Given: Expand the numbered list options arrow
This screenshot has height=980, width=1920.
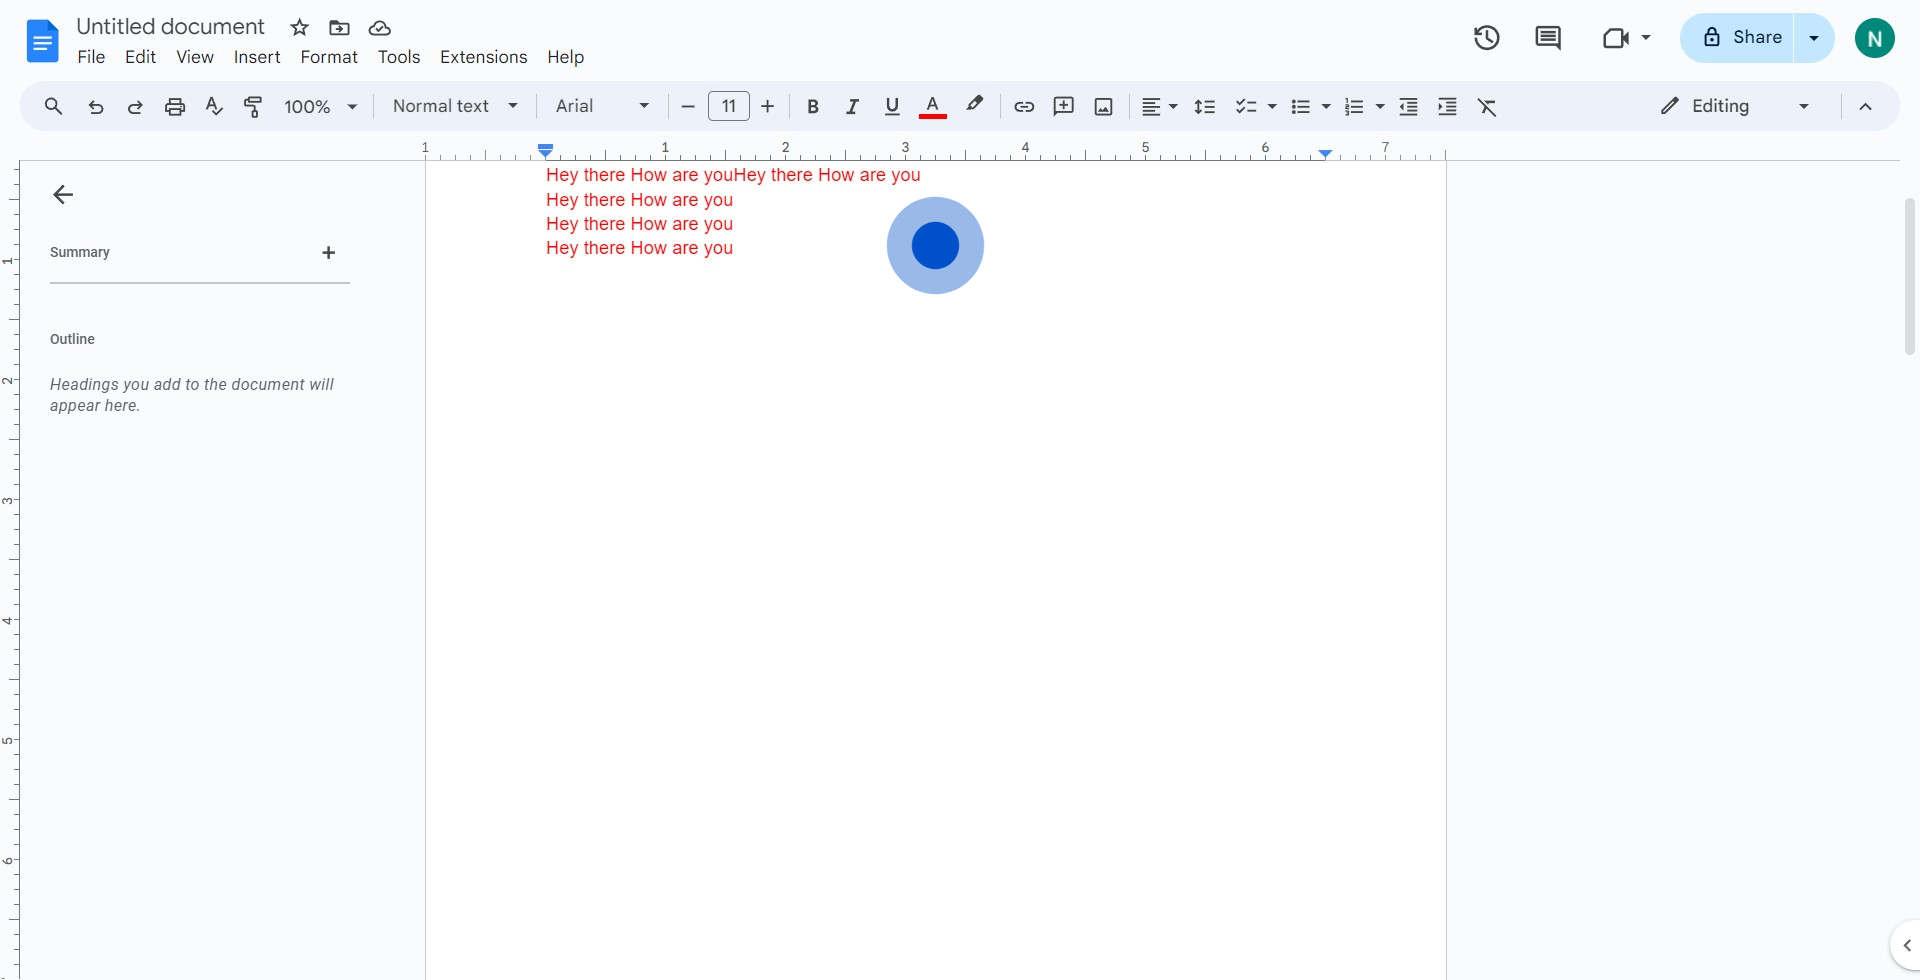Looking at the screenshot, I should point(1380,106).
